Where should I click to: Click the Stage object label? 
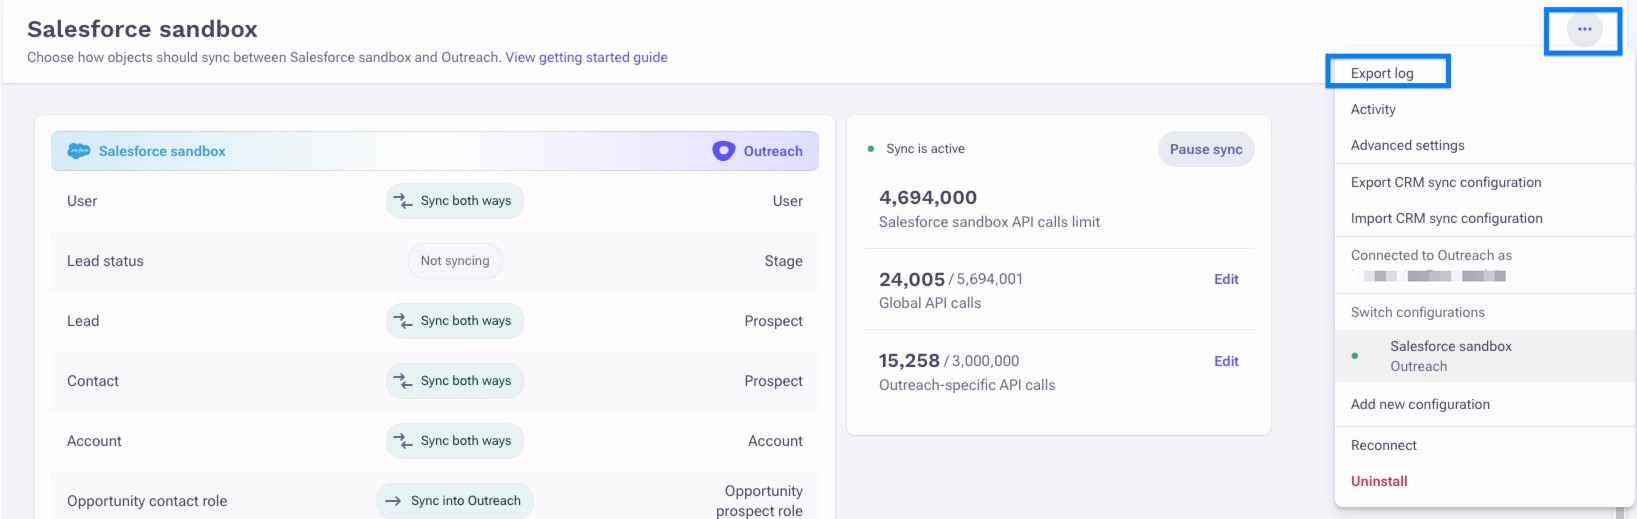pos(784,261)
